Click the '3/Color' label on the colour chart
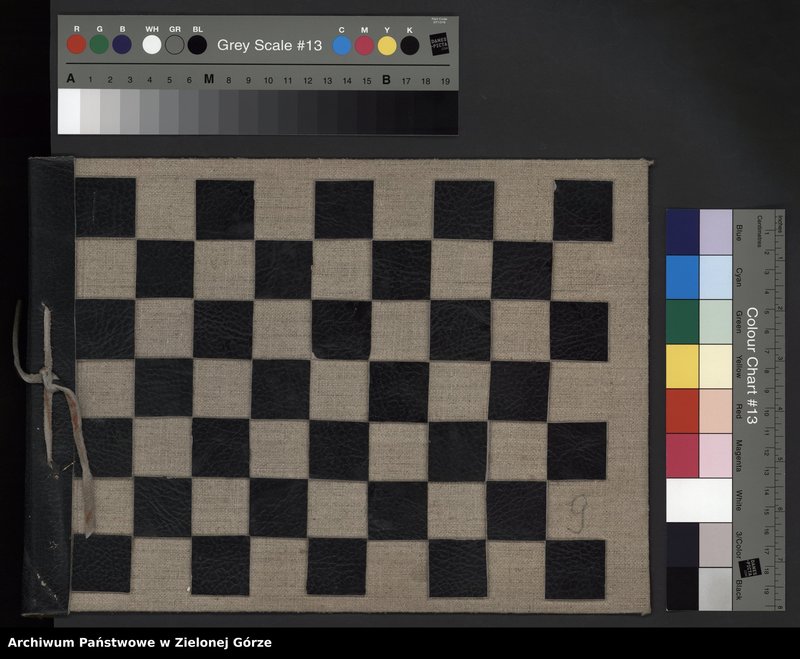Screen dimensions: 800x659 tap(738, 545)
